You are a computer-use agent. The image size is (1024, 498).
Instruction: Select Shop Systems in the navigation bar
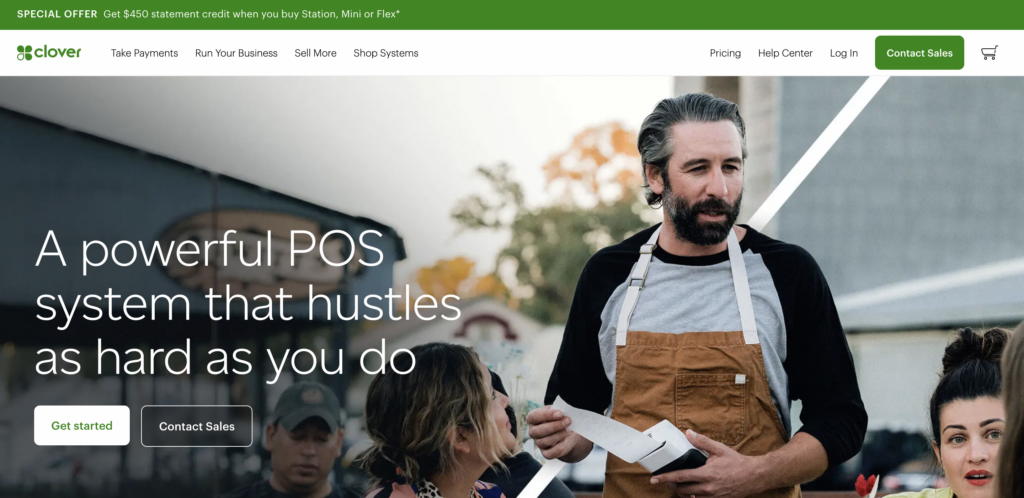tap(386, 54)
